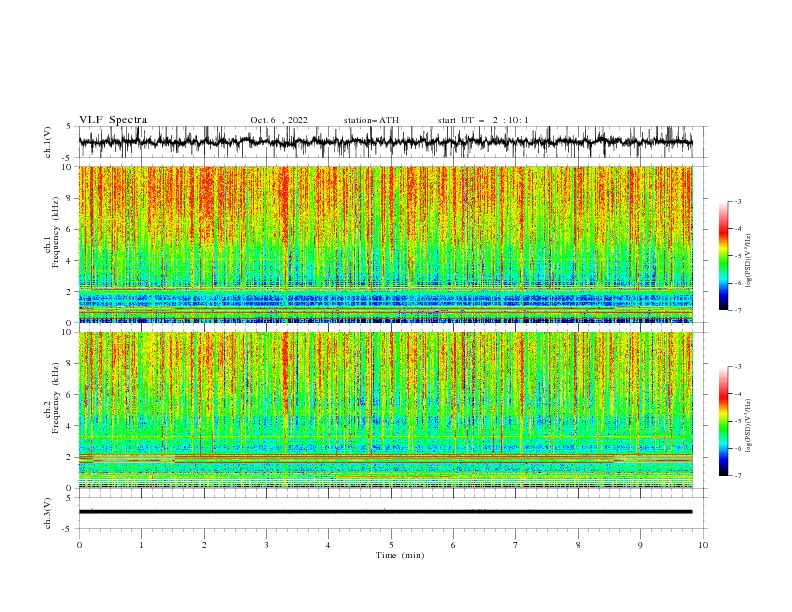This screenshot has height=612, width=792.
Task: Select the "ch.1 Frequency (kHz)" axis label
Action: click(x=52, y=230)
